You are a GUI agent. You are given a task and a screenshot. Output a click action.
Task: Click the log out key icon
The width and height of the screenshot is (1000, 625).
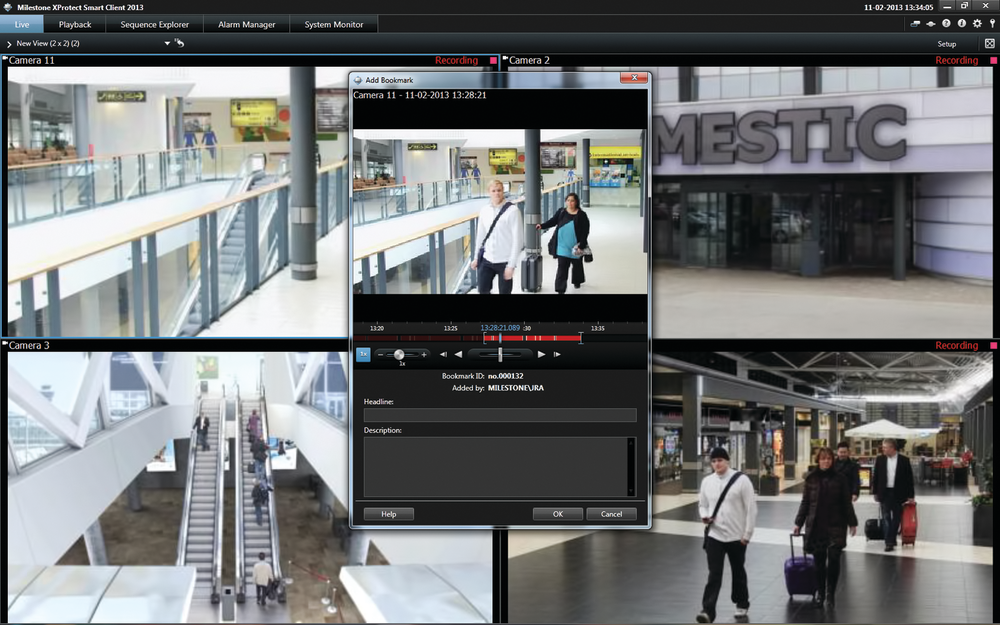pyautogui.click(x=992, y=23)
